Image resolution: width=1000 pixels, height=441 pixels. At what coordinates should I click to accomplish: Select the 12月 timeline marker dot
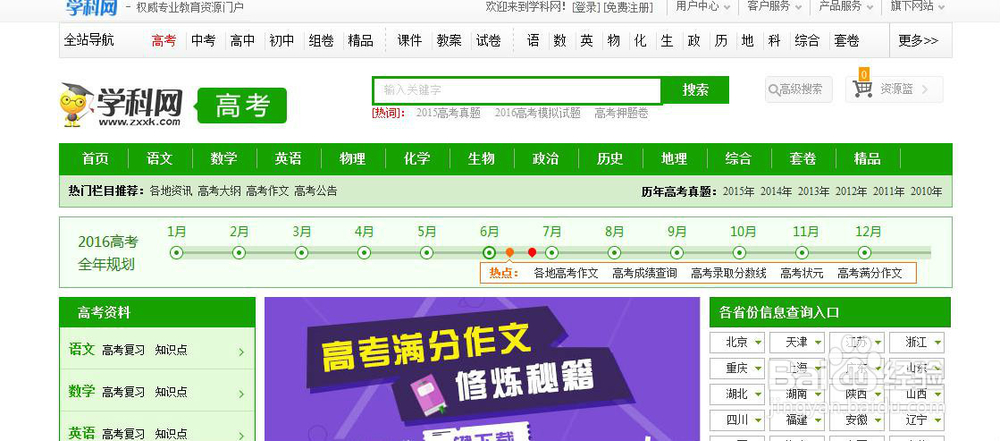(x=864, y=253)
